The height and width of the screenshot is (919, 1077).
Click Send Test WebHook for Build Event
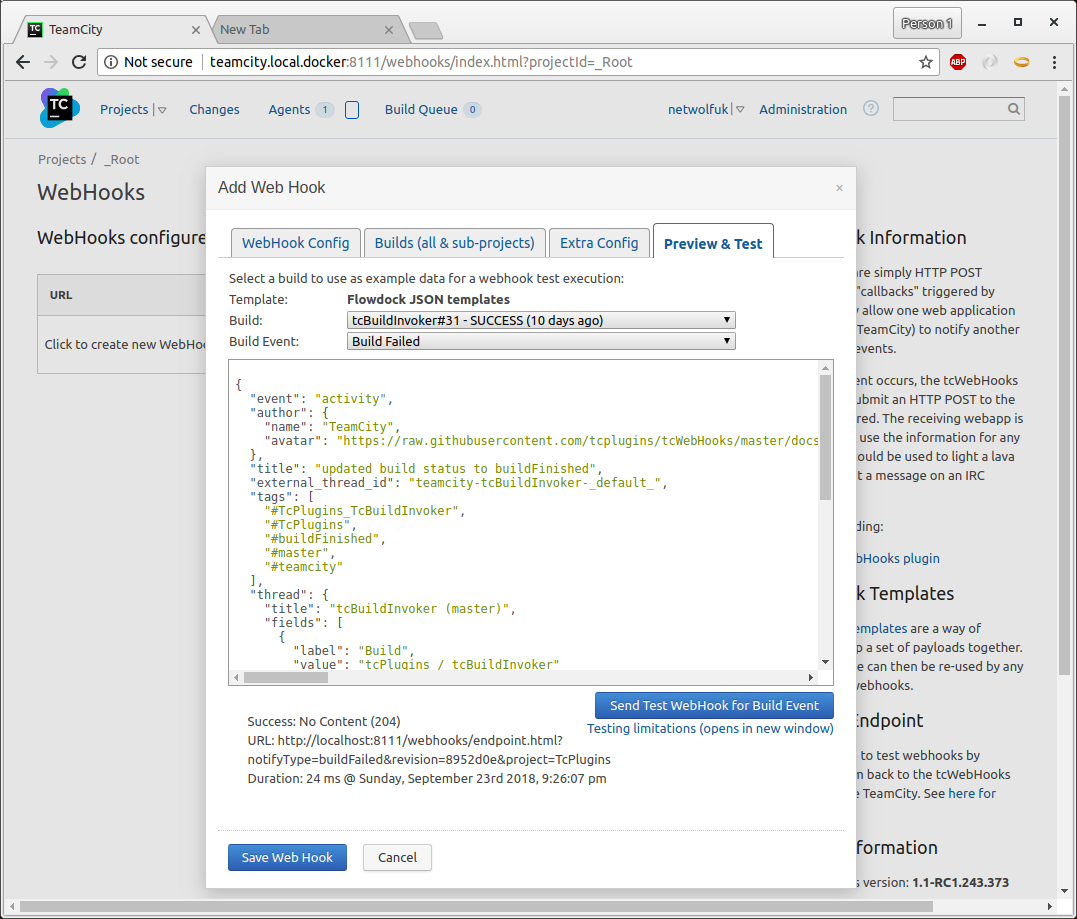[x=714, y=705]
